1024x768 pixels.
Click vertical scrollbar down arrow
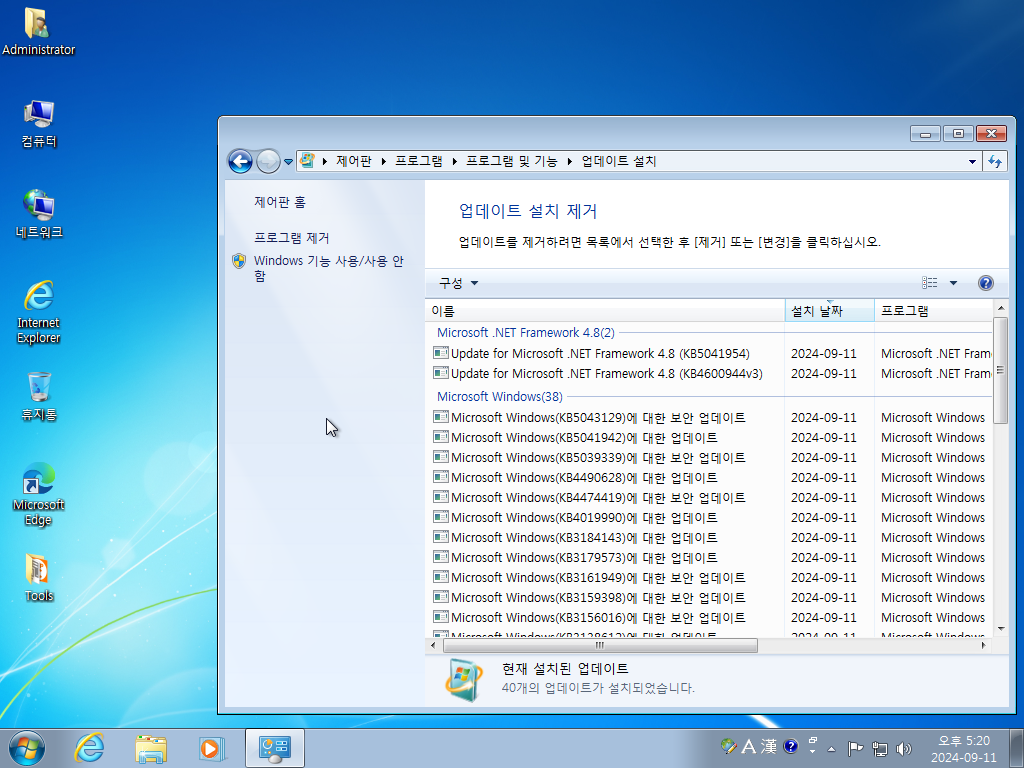tap(1000, 630)
